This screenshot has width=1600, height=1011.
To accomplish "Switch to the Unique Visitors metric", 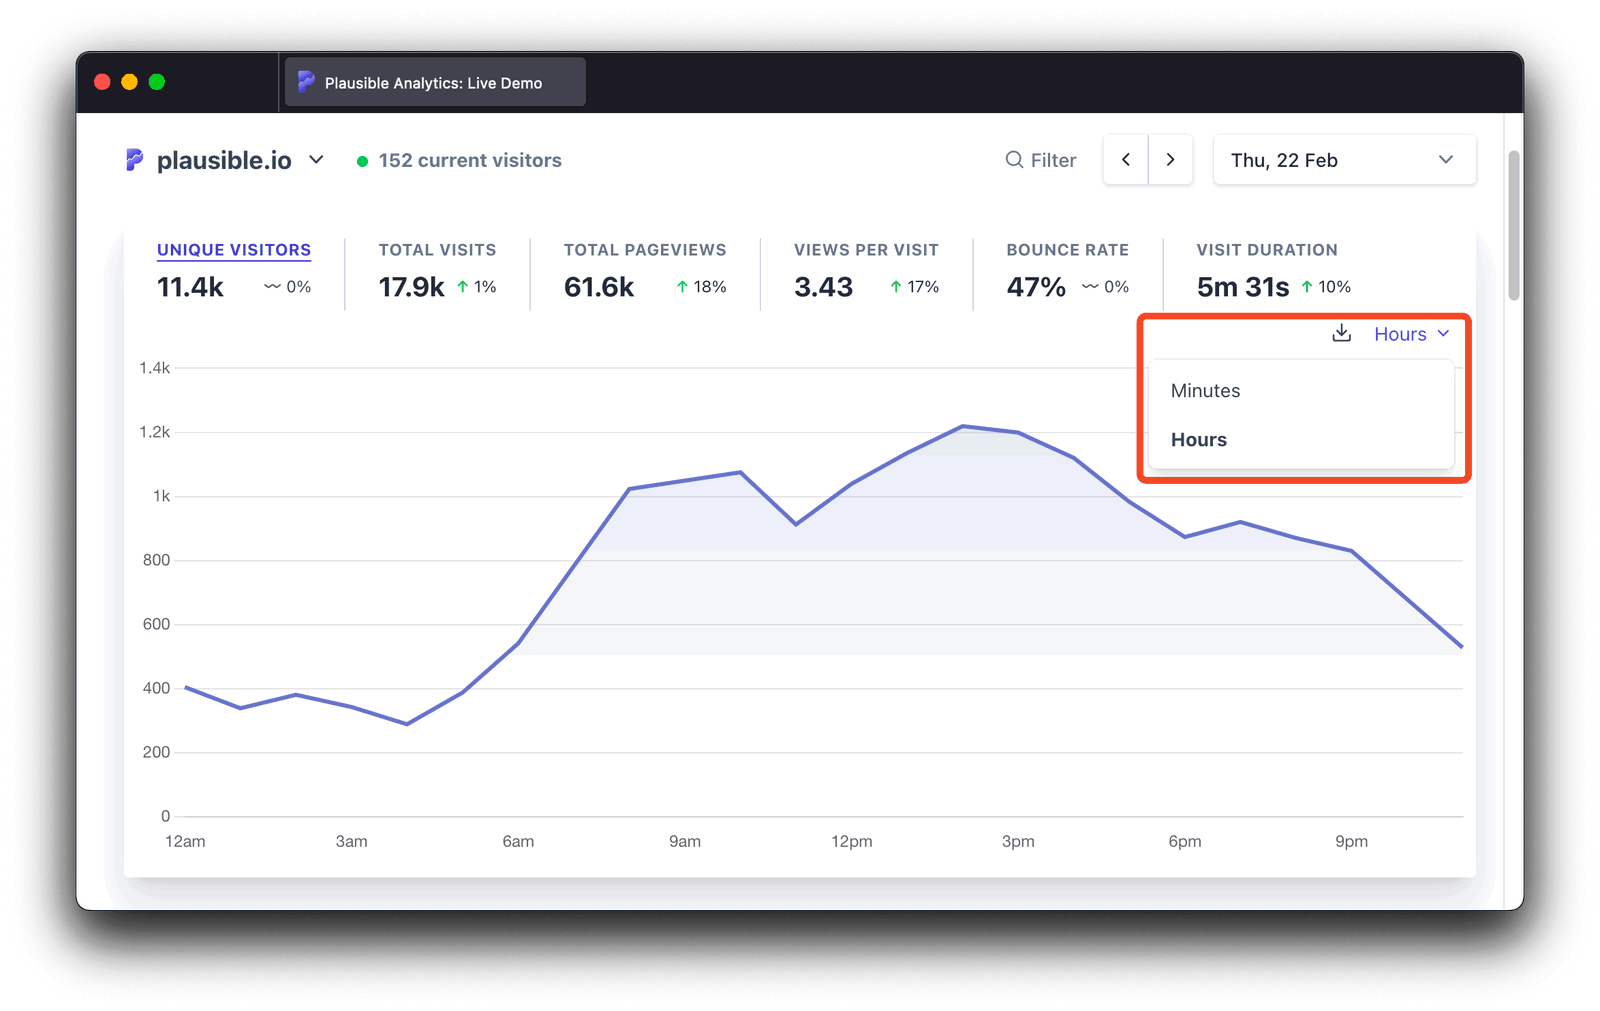I will click(234, 250).
